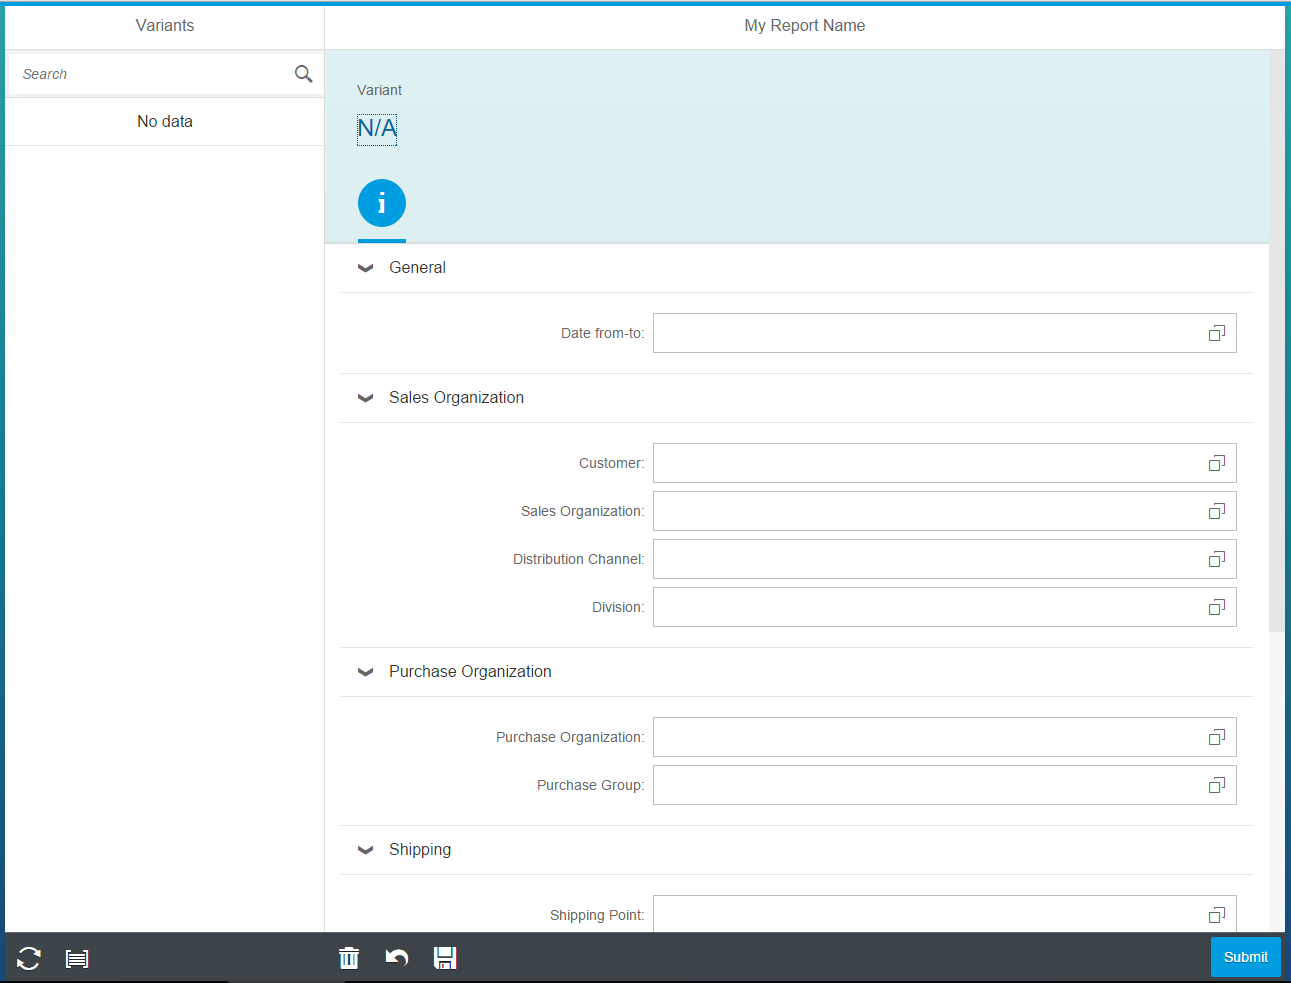Screen dimensions: 1291x983
Task: Click the vertical scrollbar on the right
Action: 1276,340
